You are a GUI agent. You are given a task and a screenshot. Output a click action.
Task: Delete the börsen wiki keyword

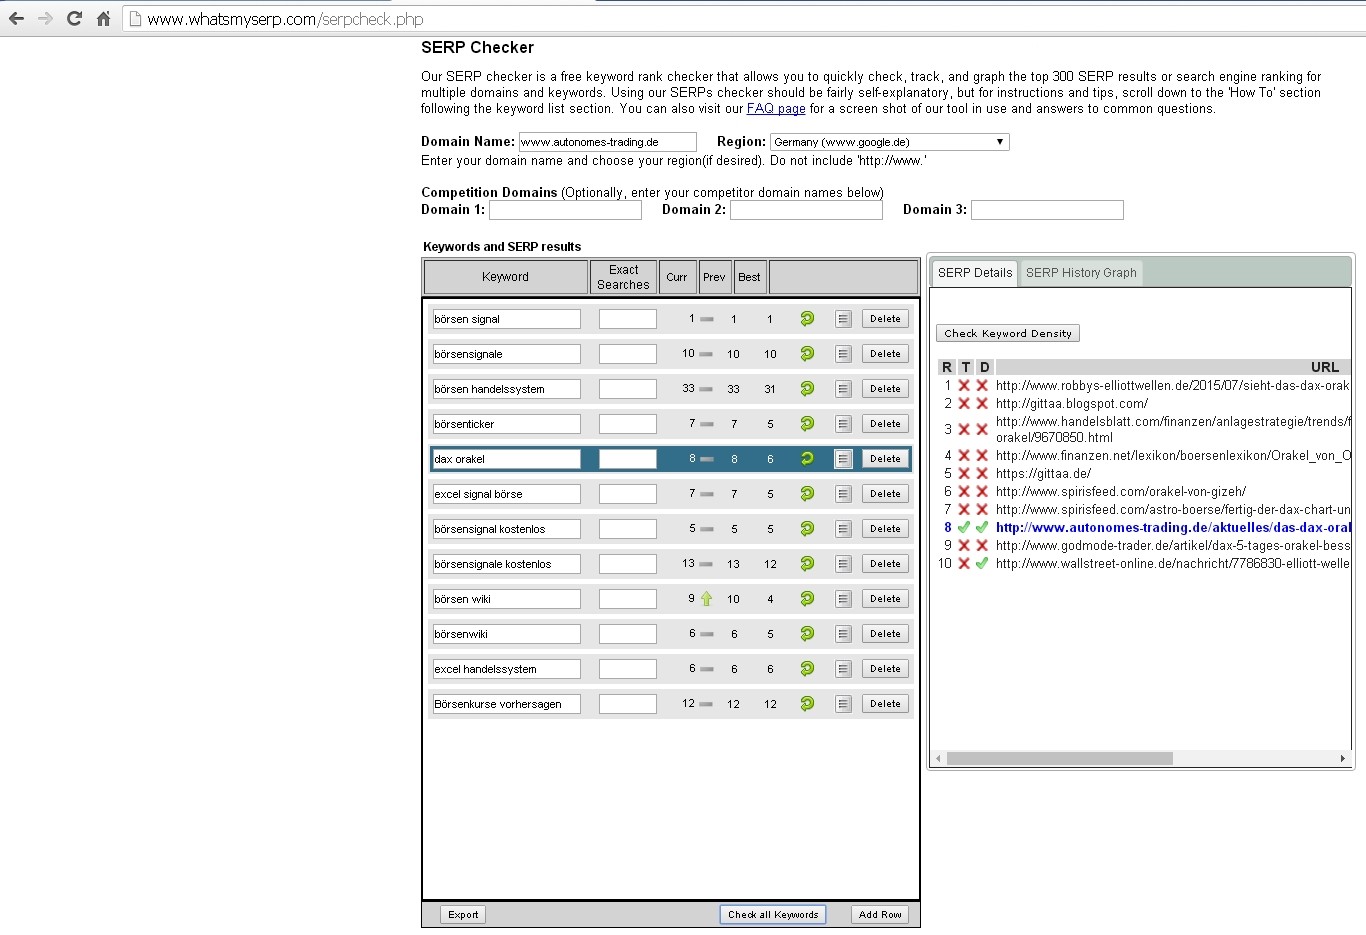[x=885, y=599]
